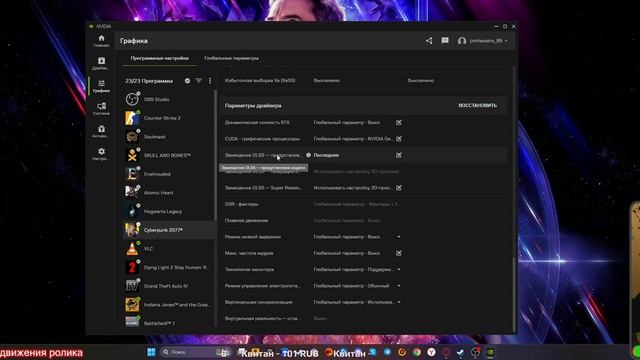Open the Home page in the sidebar
Viewport: 640px width, 360px height.
[x=101, y=41]
